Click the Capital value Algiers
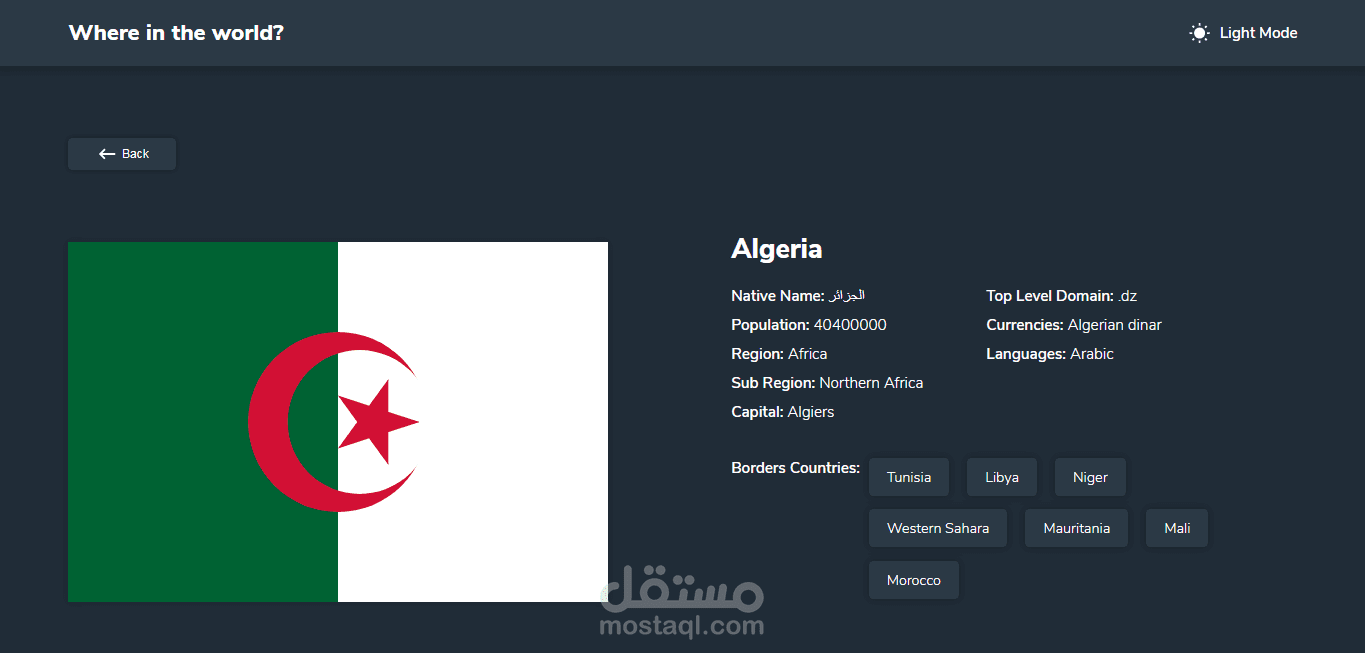The image size is (1365, 653). (811, 412)
